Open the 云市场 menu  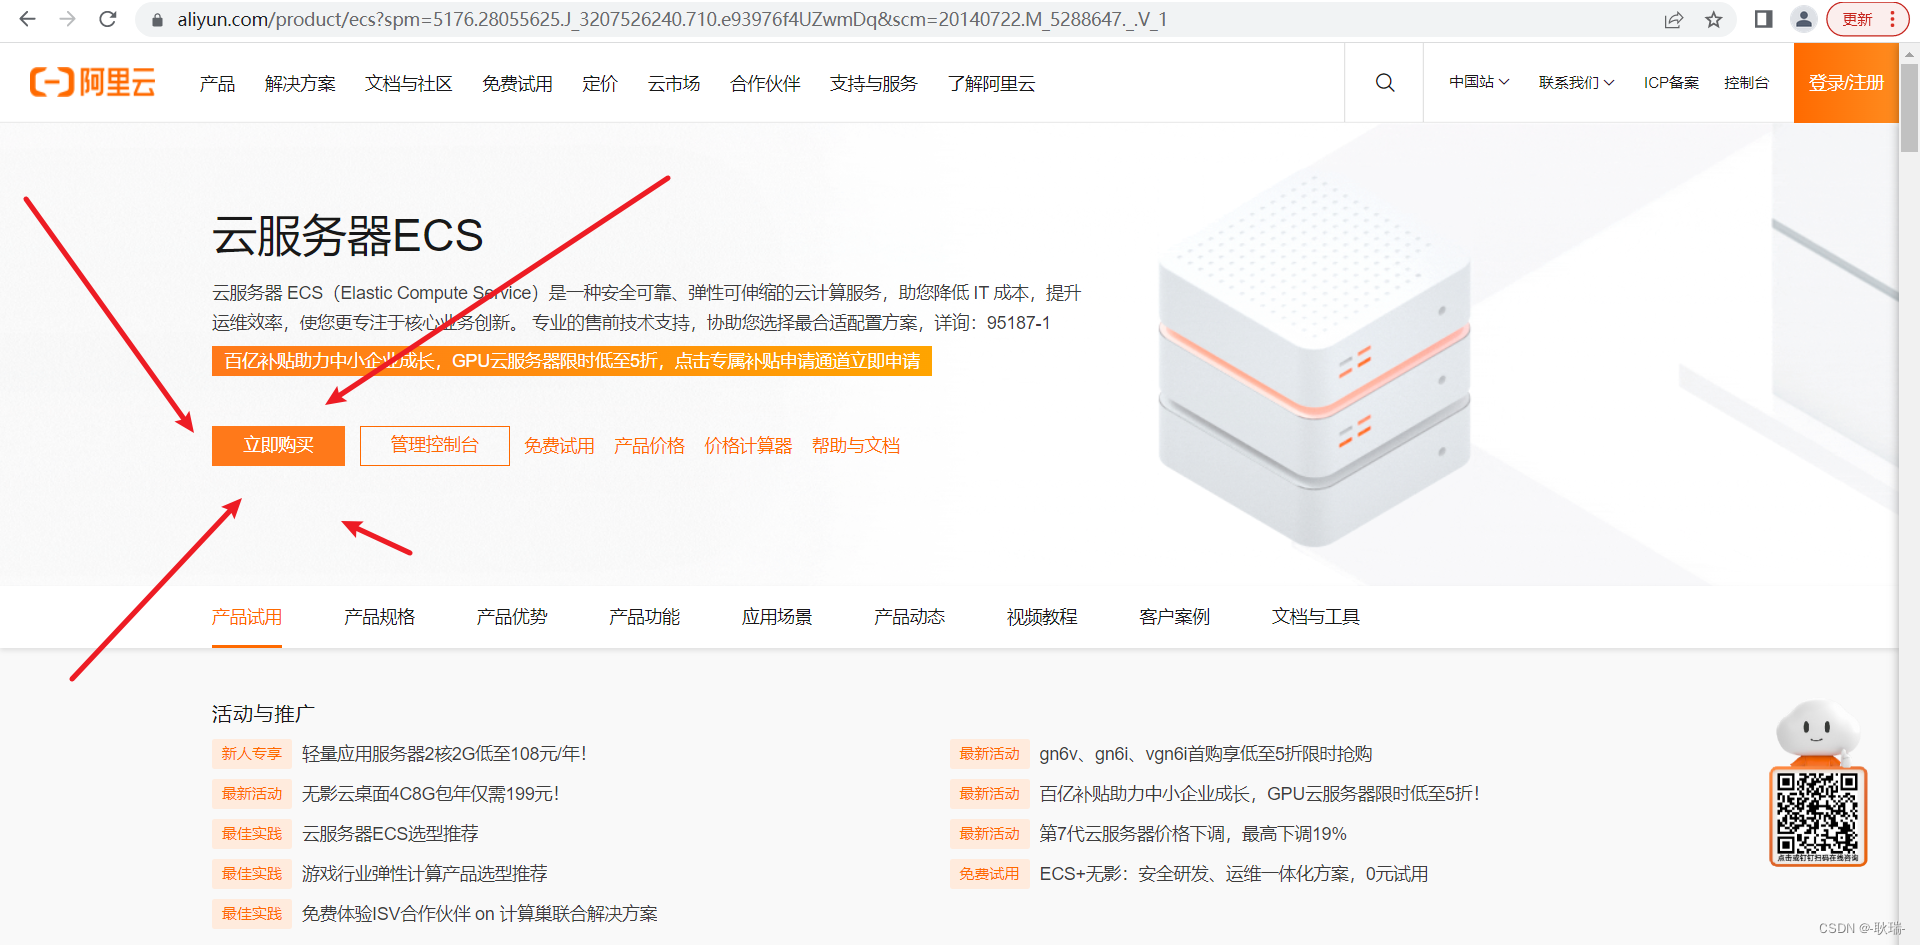coord(674,83)
